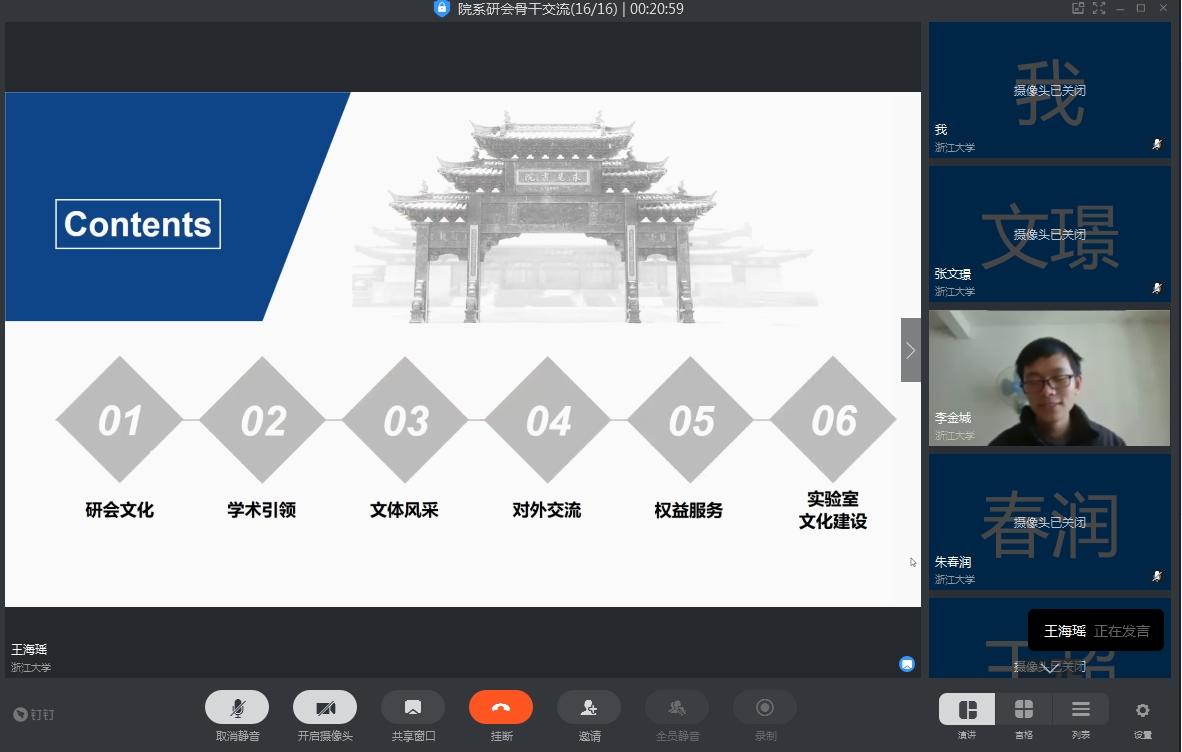Click the 钉钉 logo at bottom left
Image resolution: width=1182 pixels, height=752 pixels.
34,714
